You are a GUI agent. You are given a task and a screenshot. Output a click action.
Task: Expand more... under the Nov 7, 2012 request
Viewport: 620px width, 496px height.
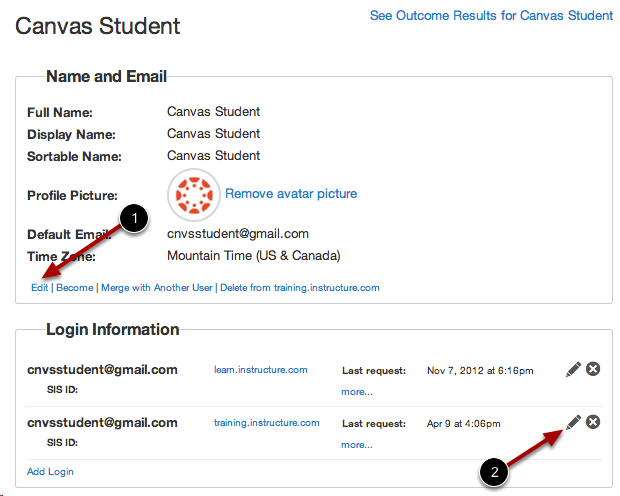[x=356, y=391]
